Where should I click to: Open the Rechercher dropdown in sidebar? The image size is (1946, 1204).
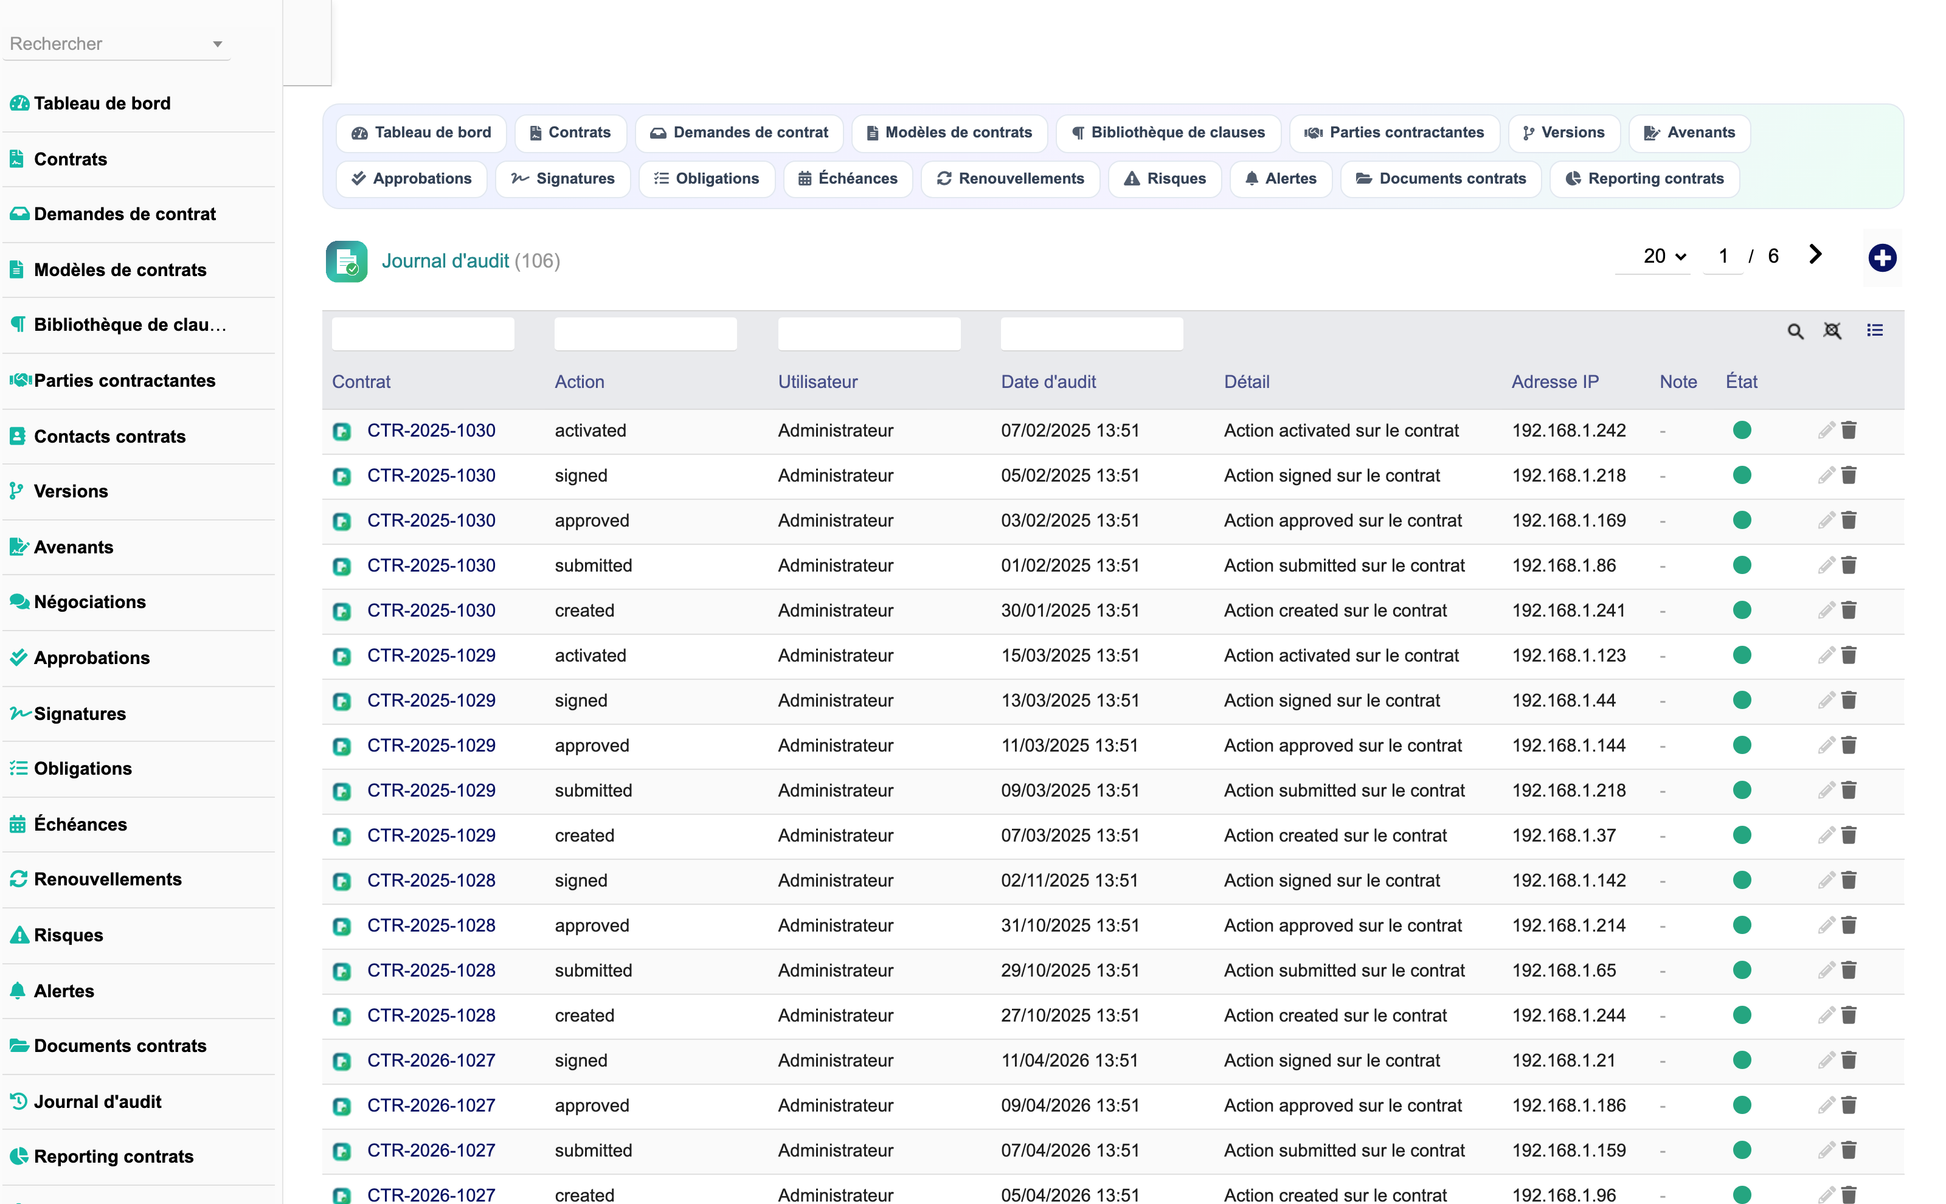point(116,44)
